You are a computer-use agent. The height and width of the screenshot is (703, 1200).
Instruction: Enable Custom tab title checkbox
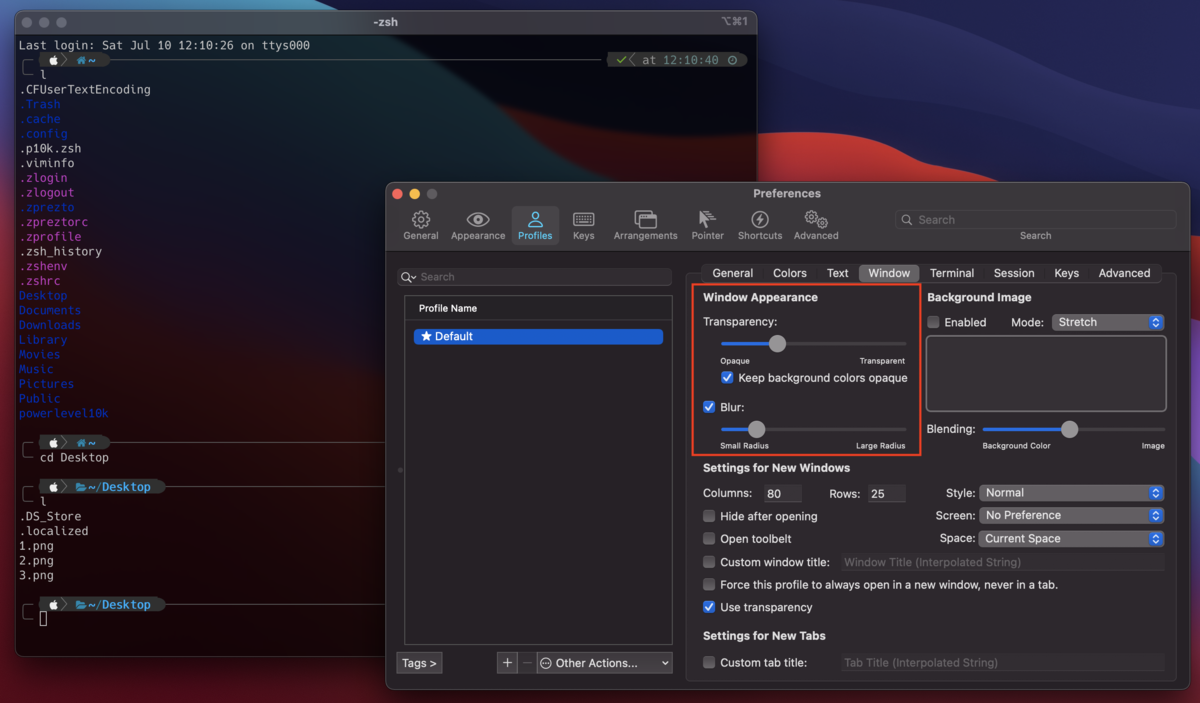pyautogui.click(x=709, y=662)
